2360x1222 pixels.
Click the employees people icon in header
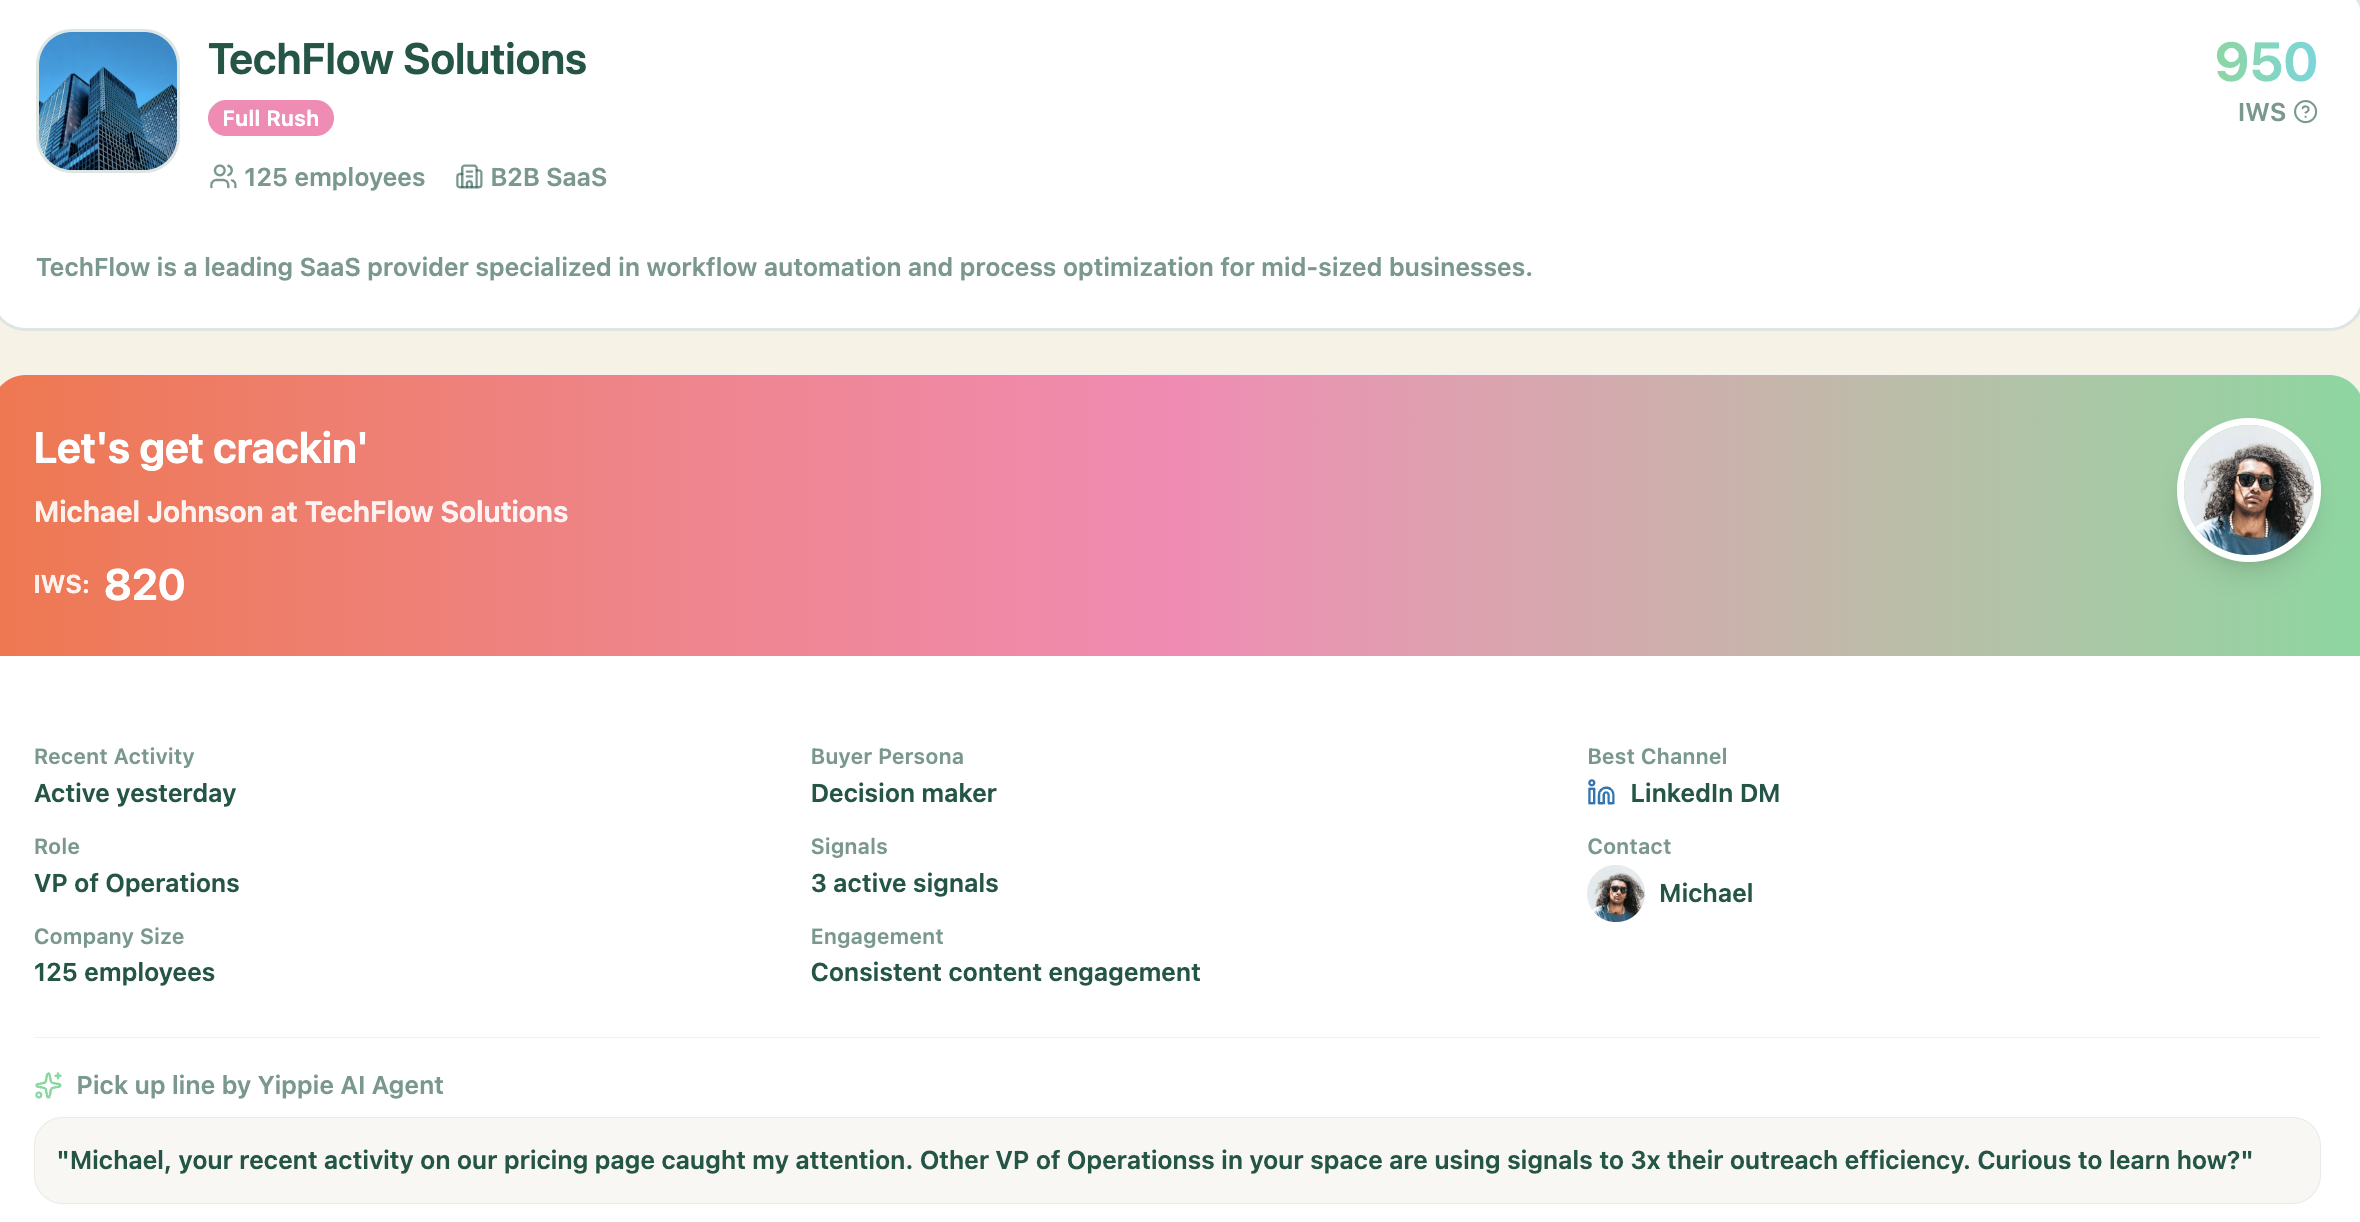pos(223,177)
